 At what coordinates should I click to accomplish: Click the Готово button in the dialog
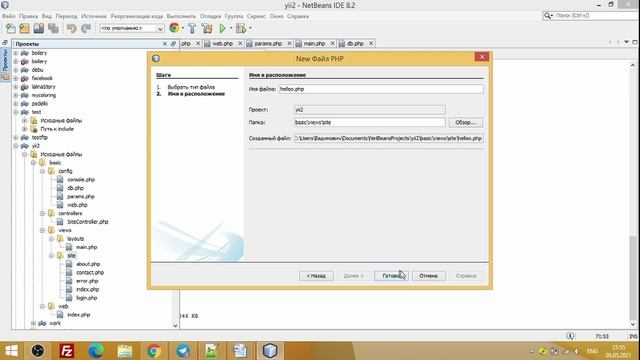click(391, 276)
